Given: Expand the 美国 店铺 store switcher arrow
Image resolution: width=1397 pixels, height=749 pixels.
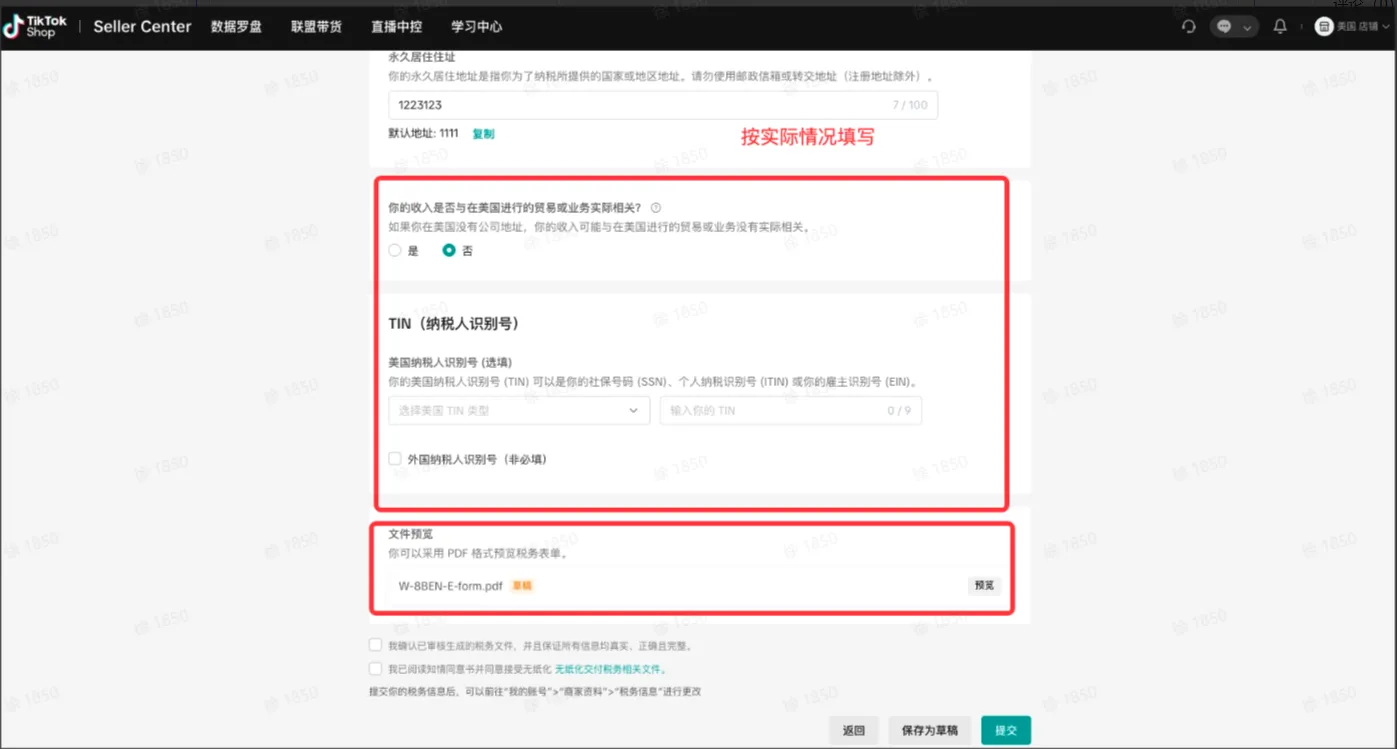Looking at the screenshot, I should tap(1386, 27).
